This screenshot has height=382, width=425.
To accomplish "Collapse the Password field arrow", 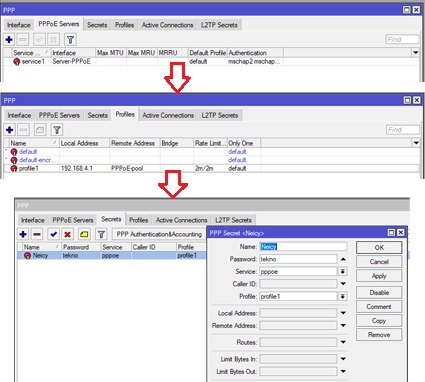I will tap(343, 259).
